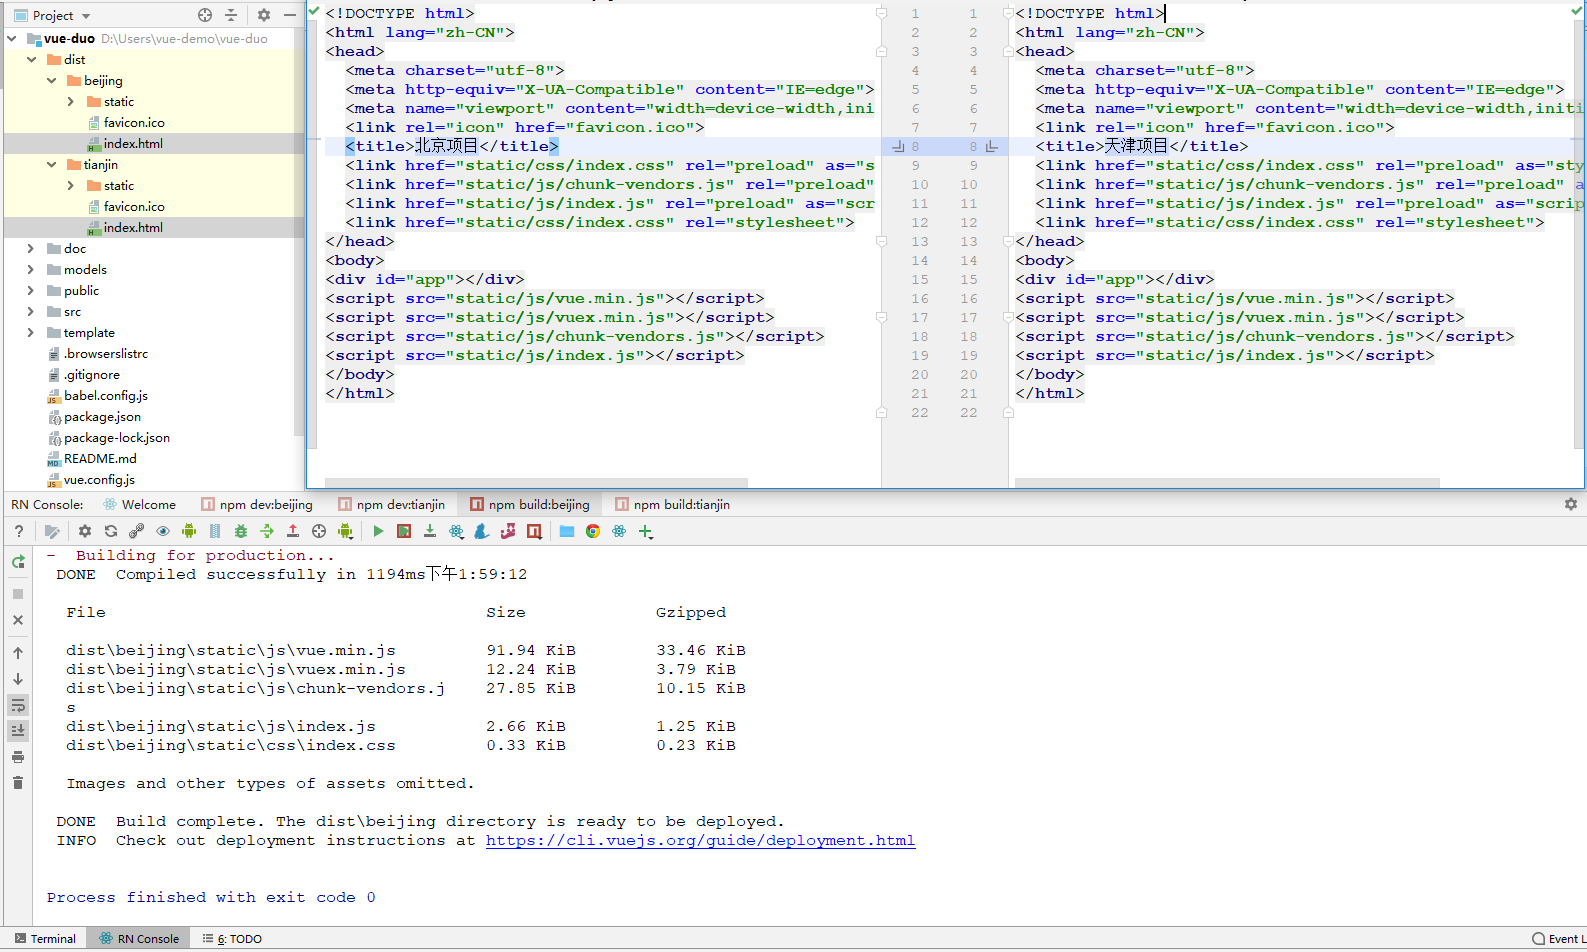This screenshot has width=1587, height=952.
Task: Click collapse all icon in Project header
Action: 231,15
